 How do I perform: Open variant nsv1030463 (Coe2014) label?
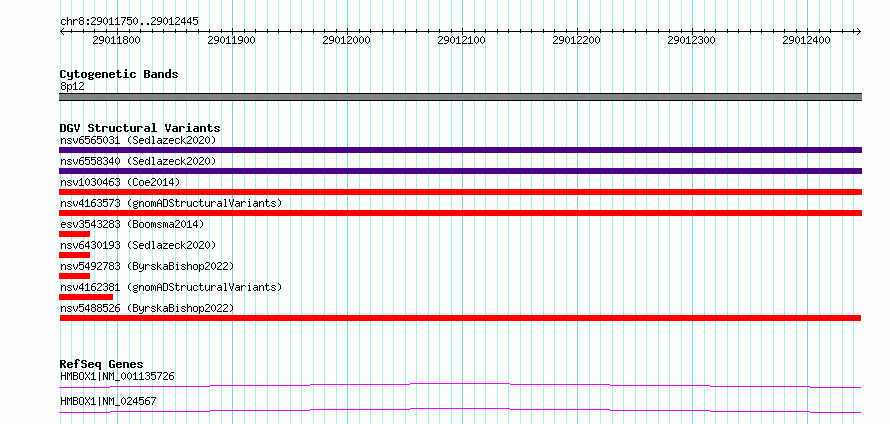click(120, 182)
